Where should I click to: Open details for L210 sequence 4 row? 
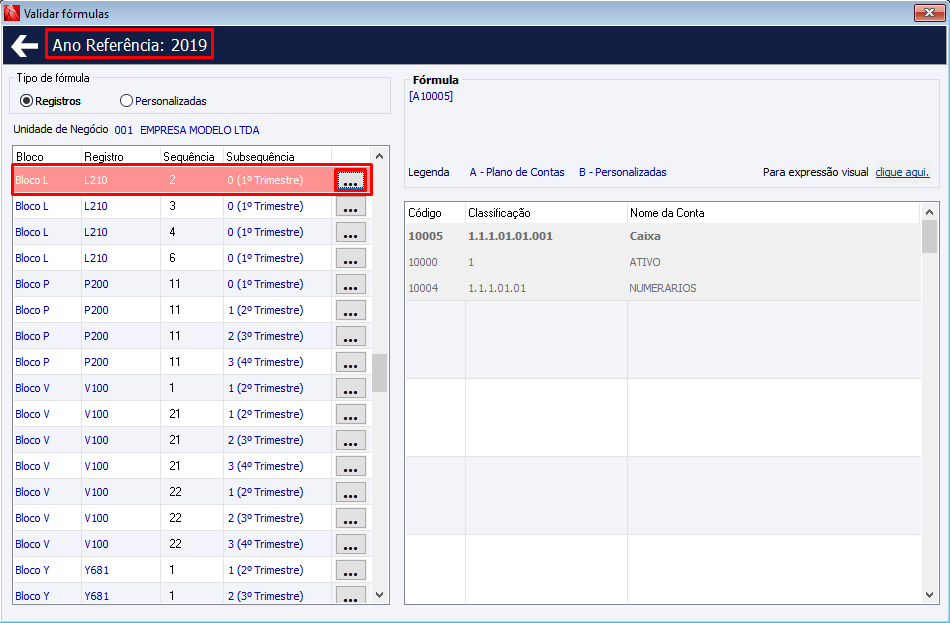(x=350, y=232)
